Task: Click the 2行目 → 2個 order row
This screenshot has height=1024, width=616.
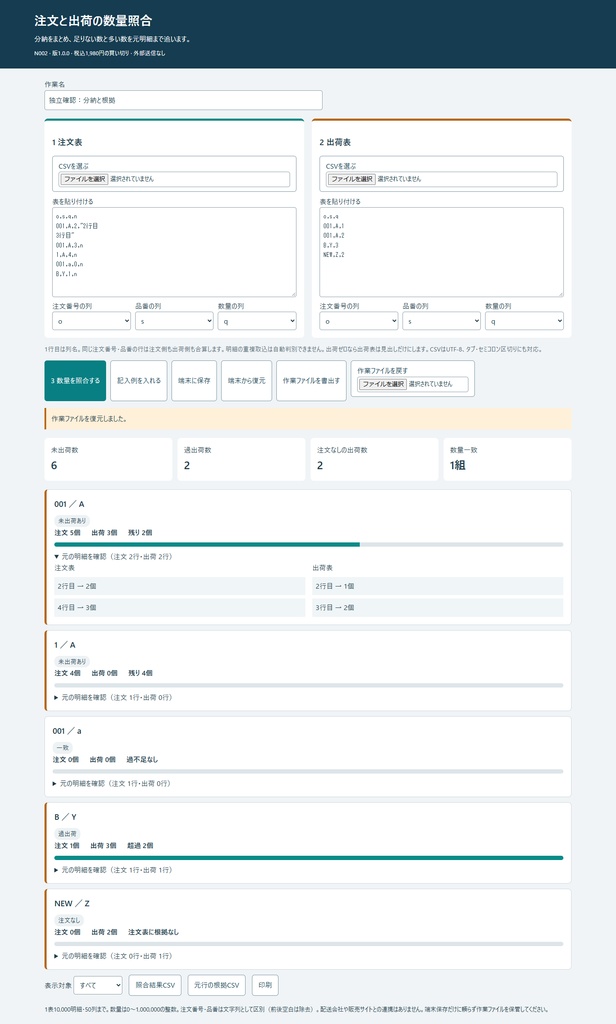Action: tap(180, 586)
